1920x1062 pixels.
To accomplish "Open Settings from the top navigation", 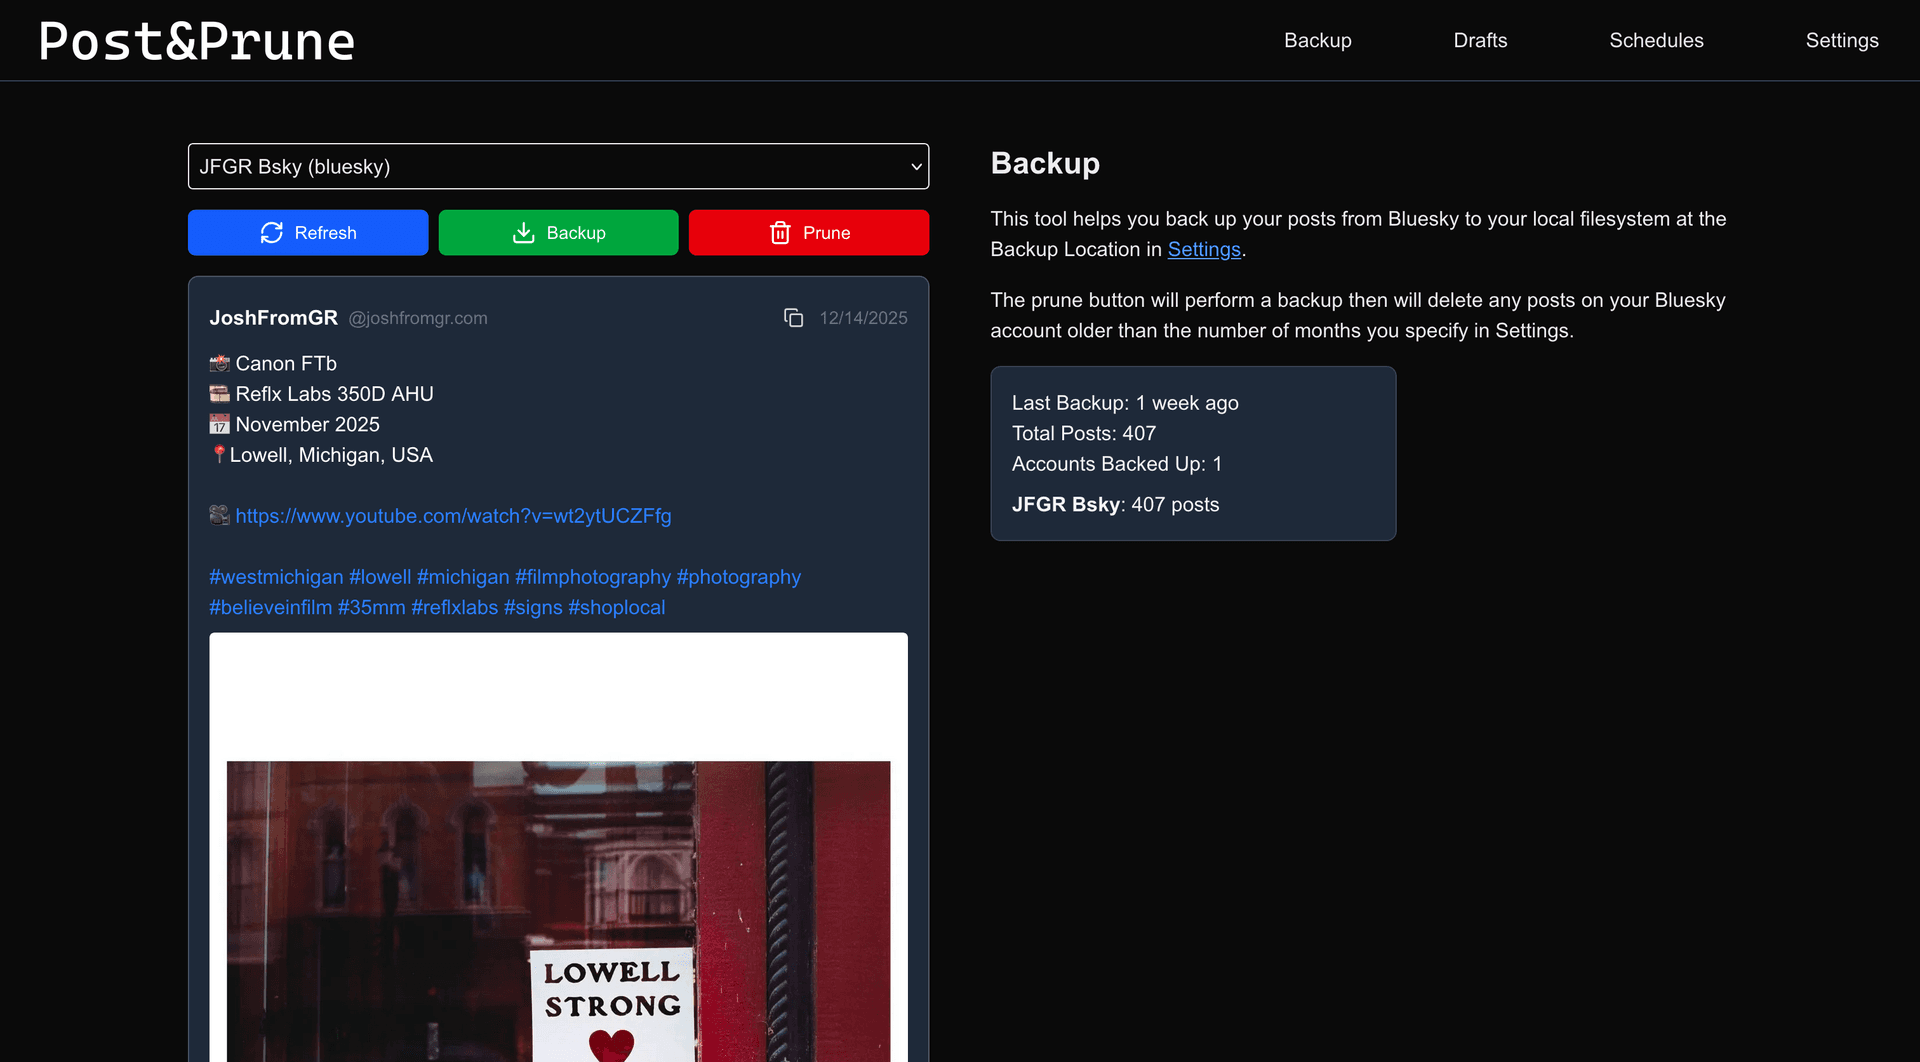I will pyautogui.click(x=1841, y=41).
